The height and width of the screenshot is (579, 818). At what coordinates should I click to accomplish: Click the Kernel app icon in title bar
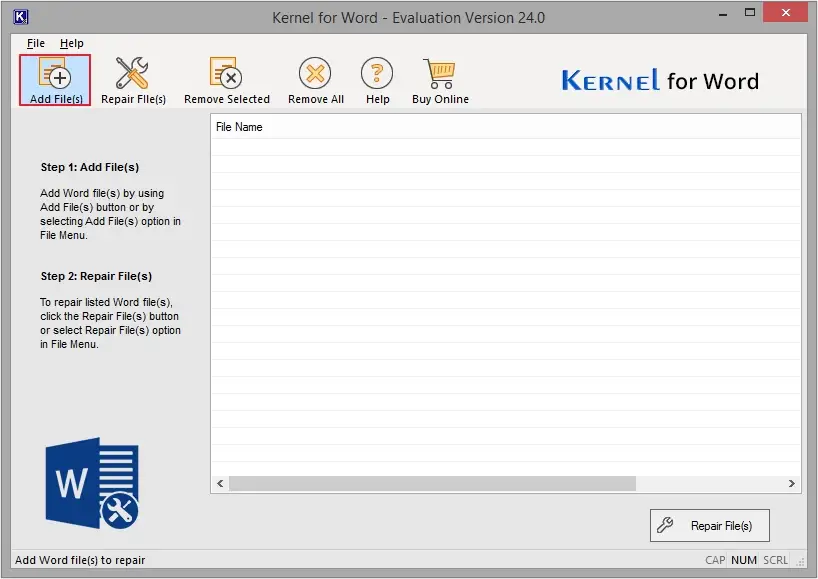(20, 17)
